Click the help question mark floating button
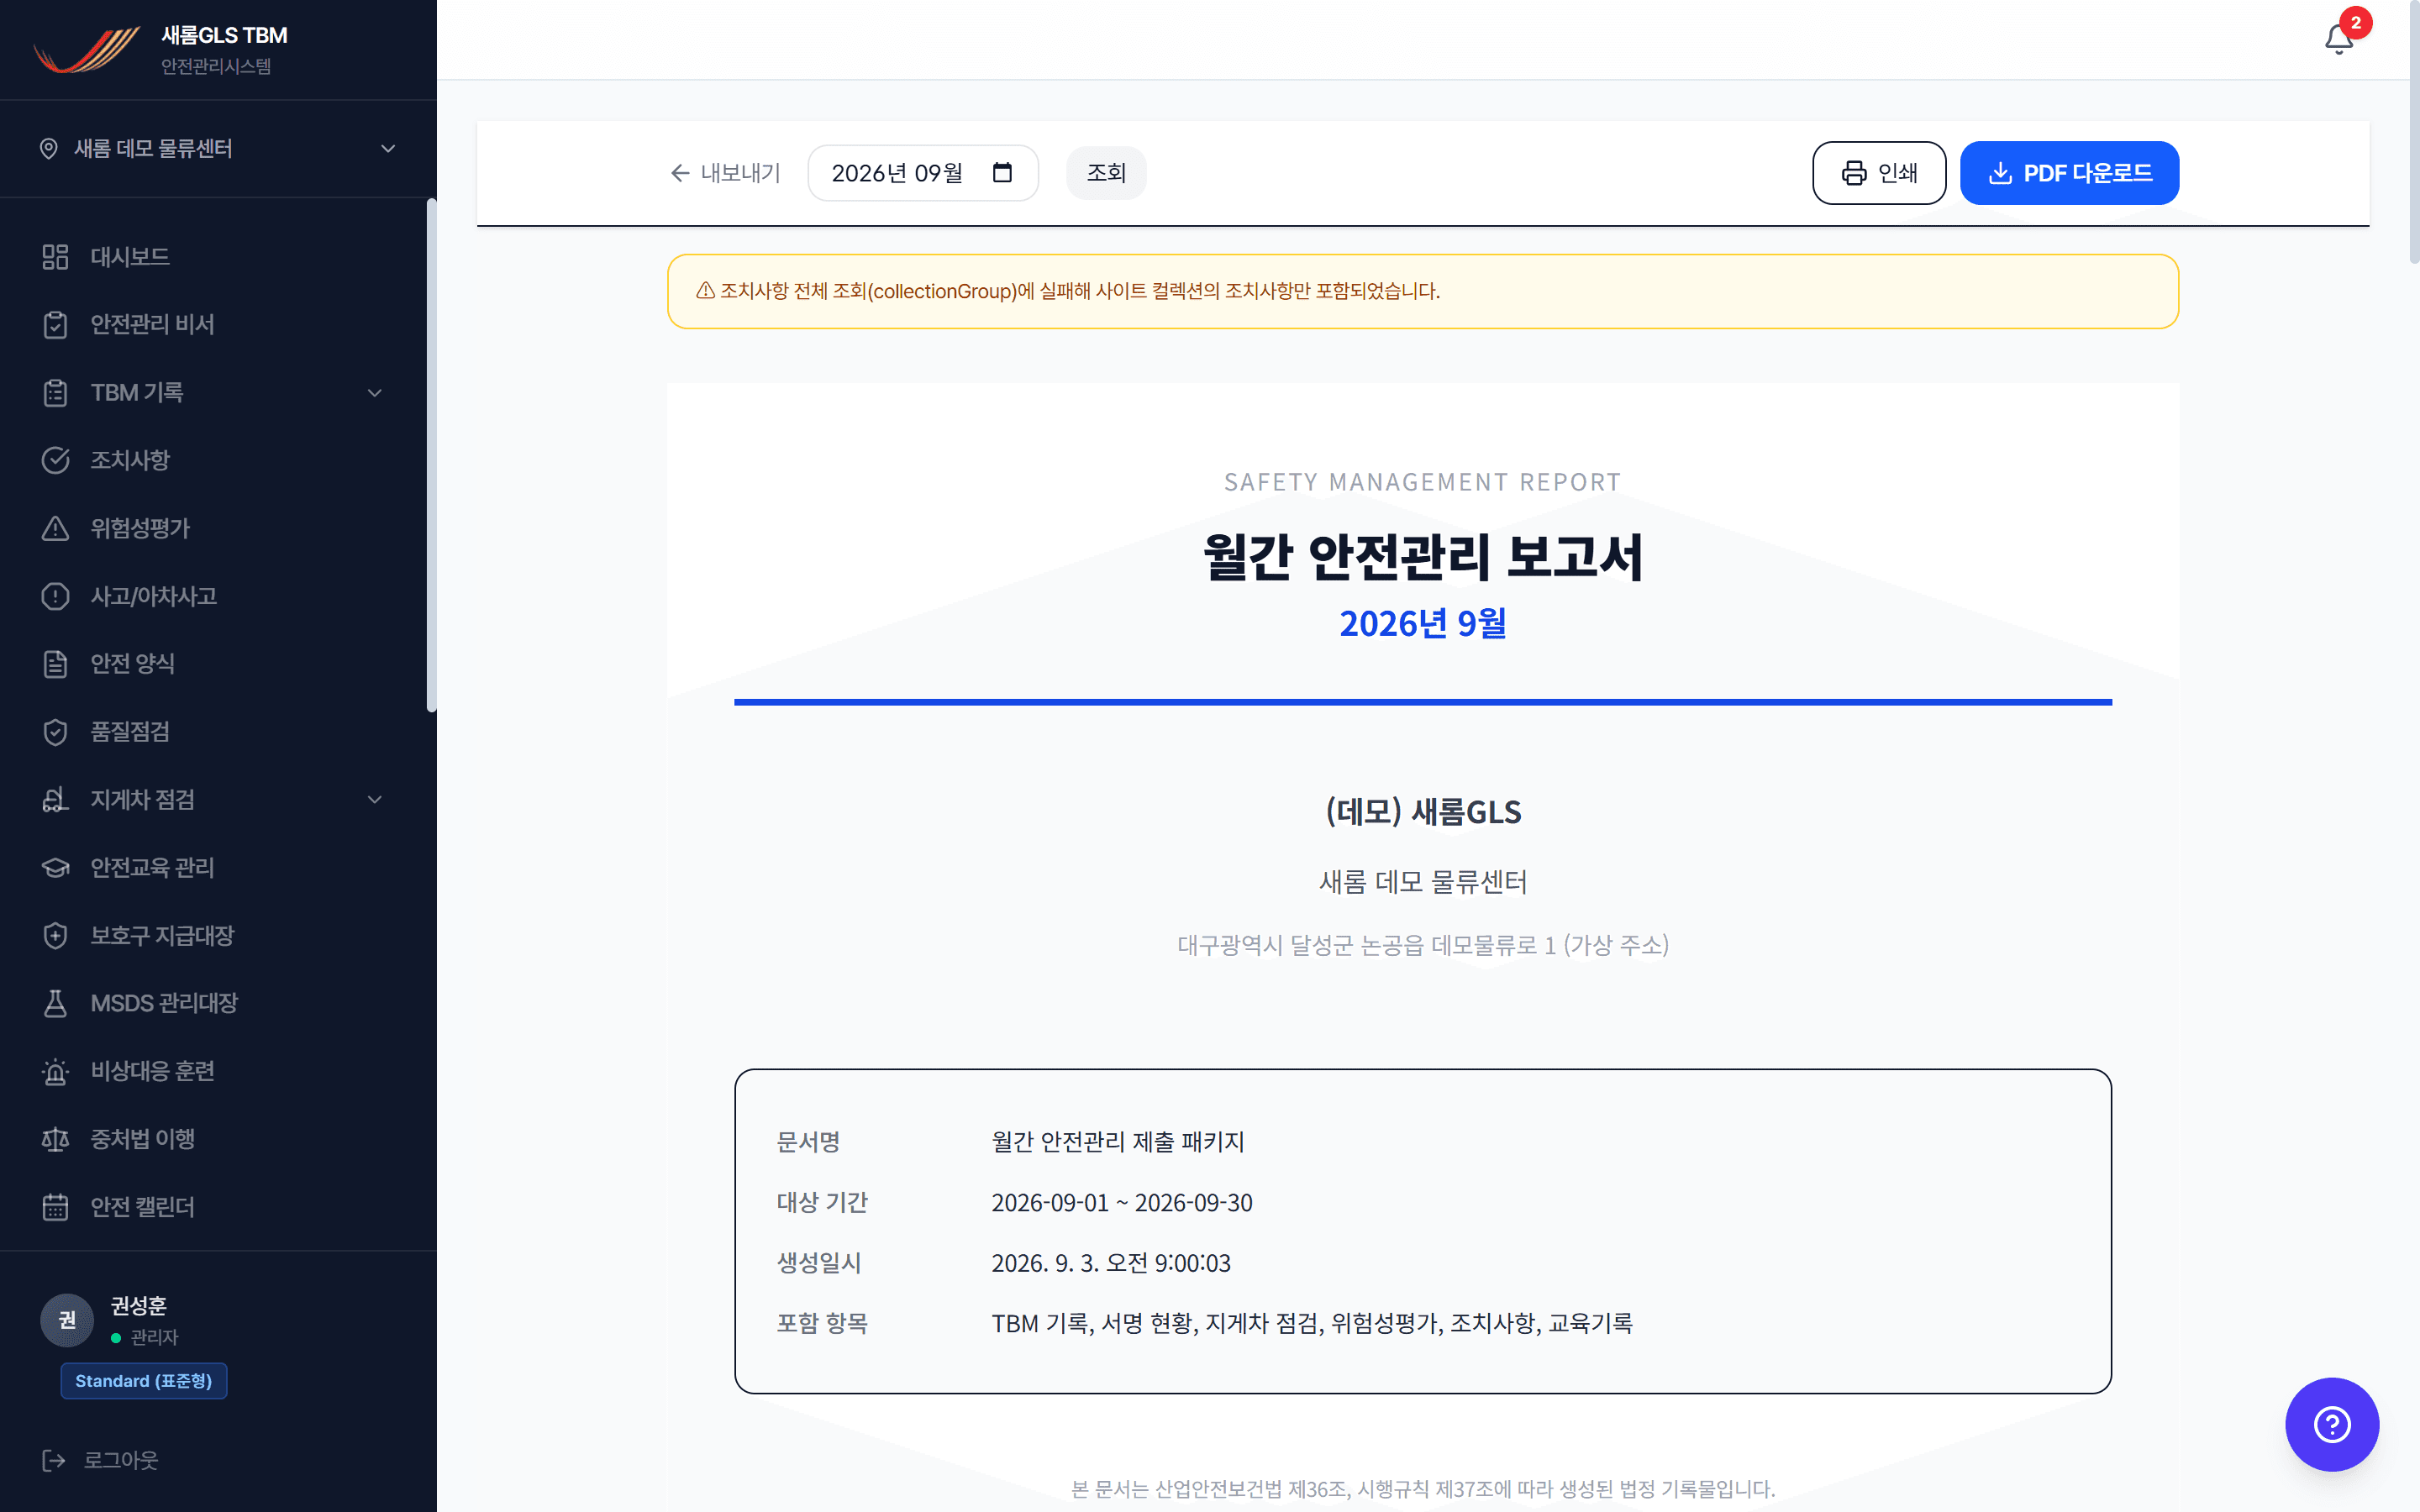The width and height of the screenshot is (2420, 1512). 2331,1424
